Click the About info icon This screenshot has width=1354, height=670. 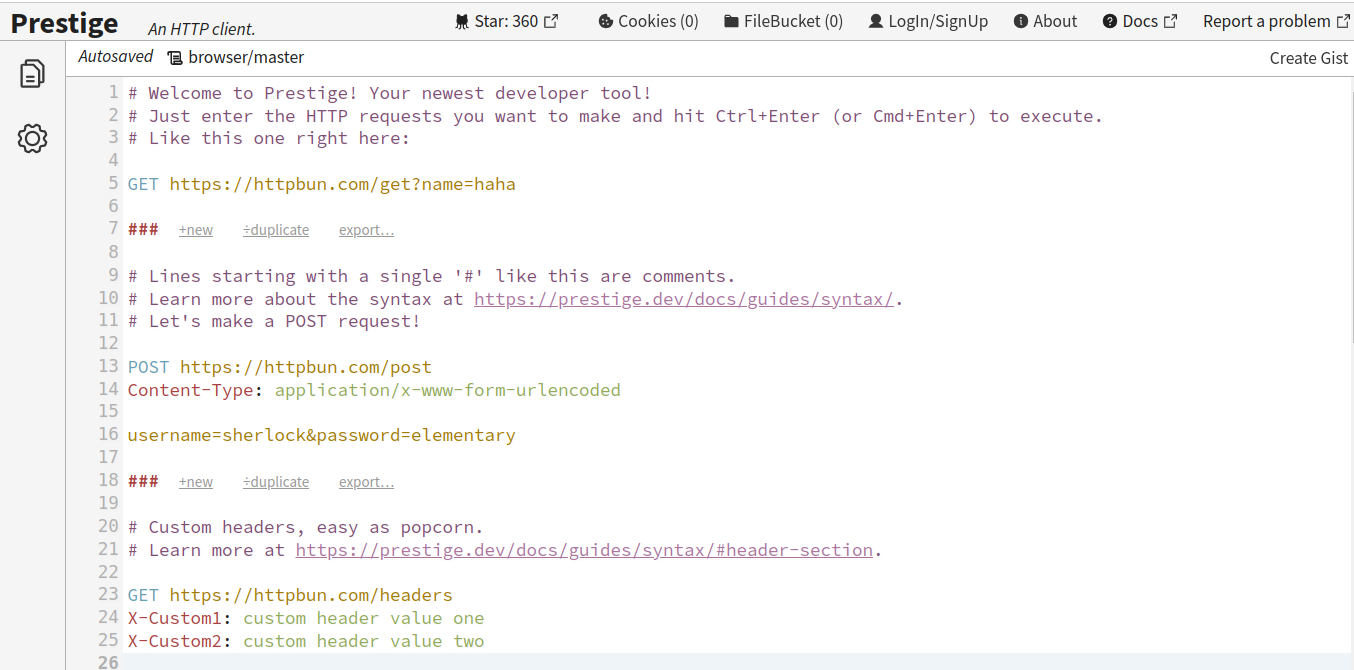(1021, 21)
